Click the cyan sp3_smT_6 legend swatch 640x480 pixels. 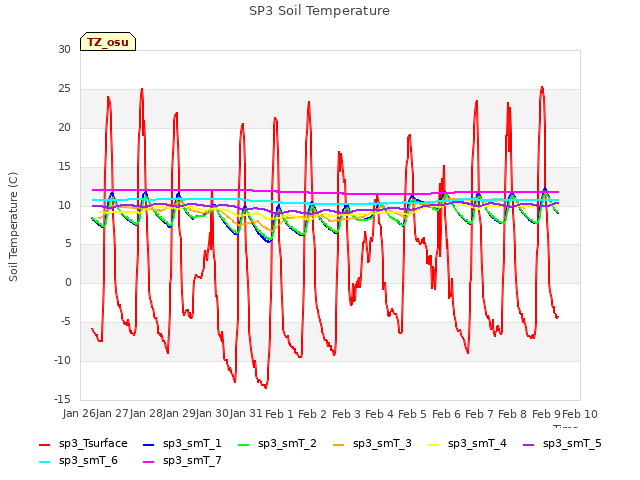coord(44,462)
